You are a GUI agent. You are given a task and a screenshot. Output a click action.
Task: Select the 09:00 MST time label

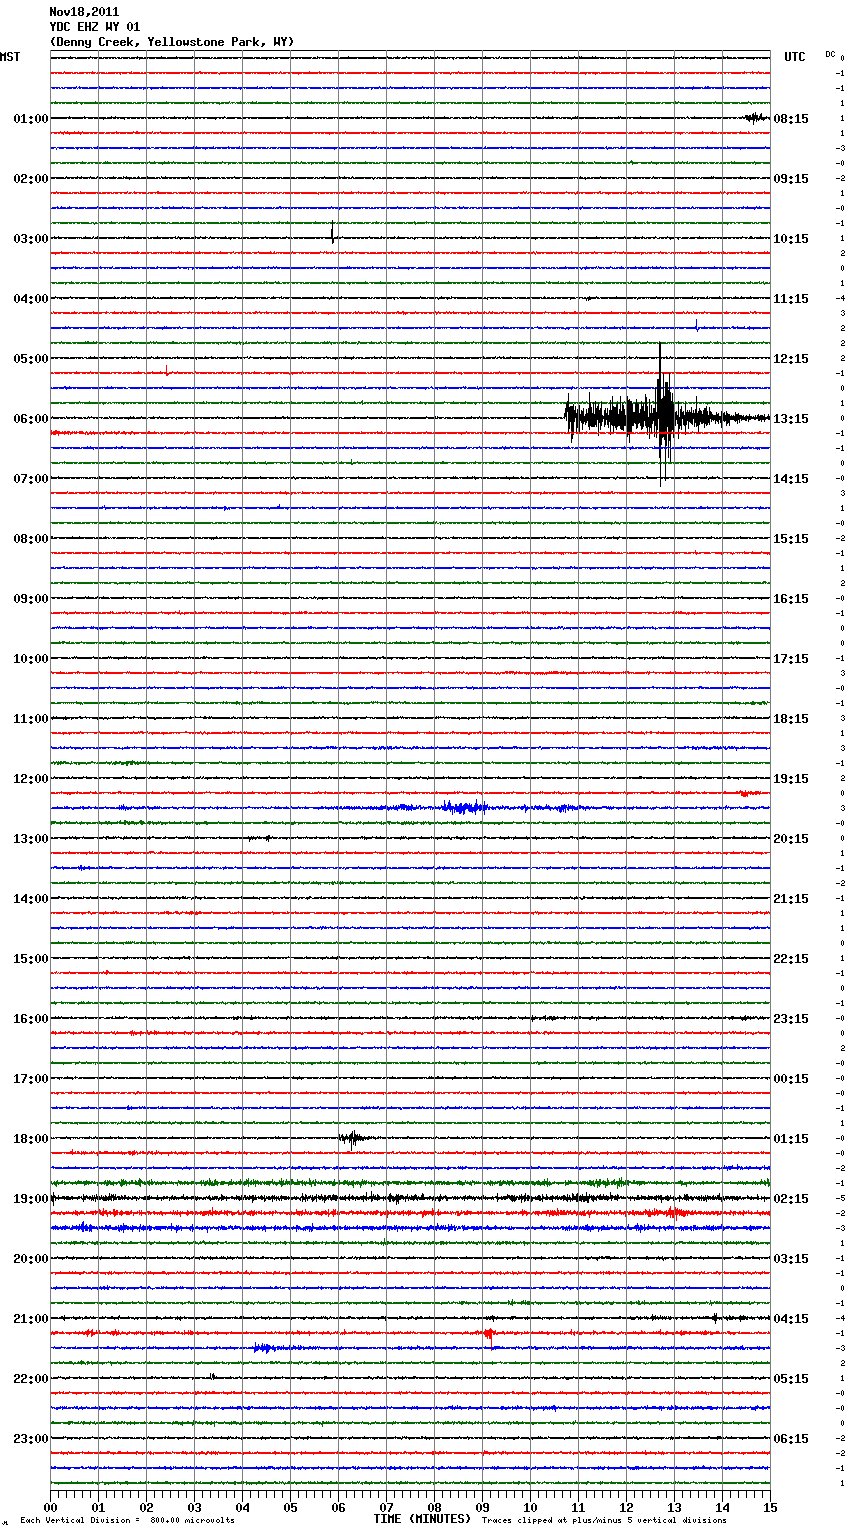point(30,599)
